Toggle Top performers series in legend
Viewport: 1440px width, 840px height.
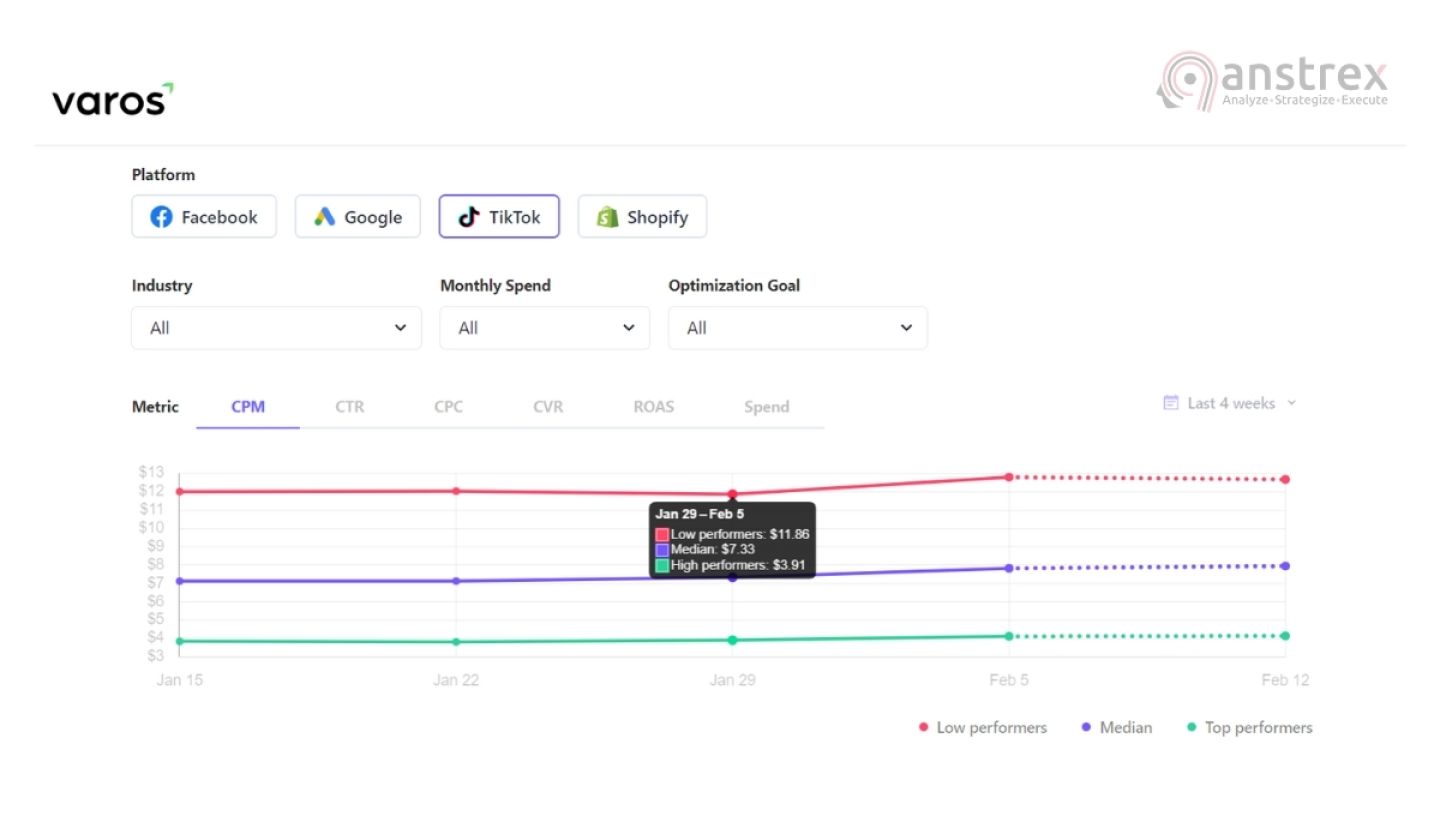1249,728
